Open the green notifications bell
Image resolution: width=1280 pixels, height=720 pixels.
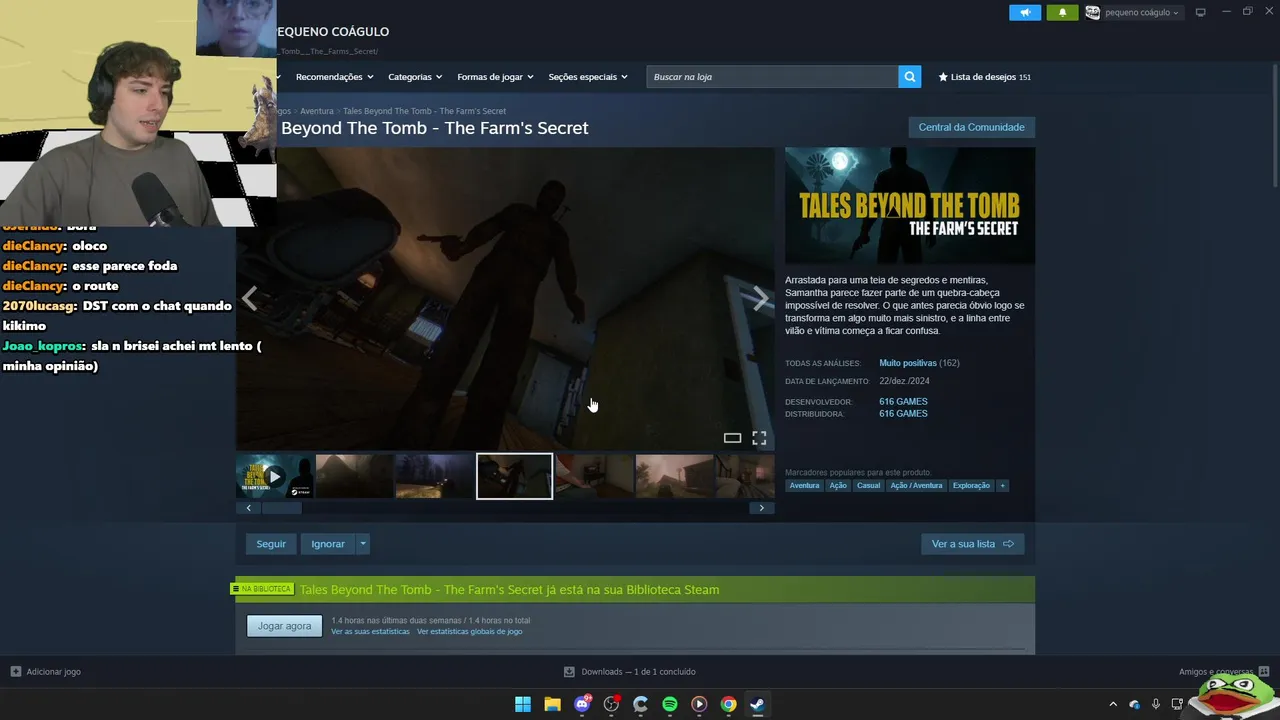(1062, 12)
